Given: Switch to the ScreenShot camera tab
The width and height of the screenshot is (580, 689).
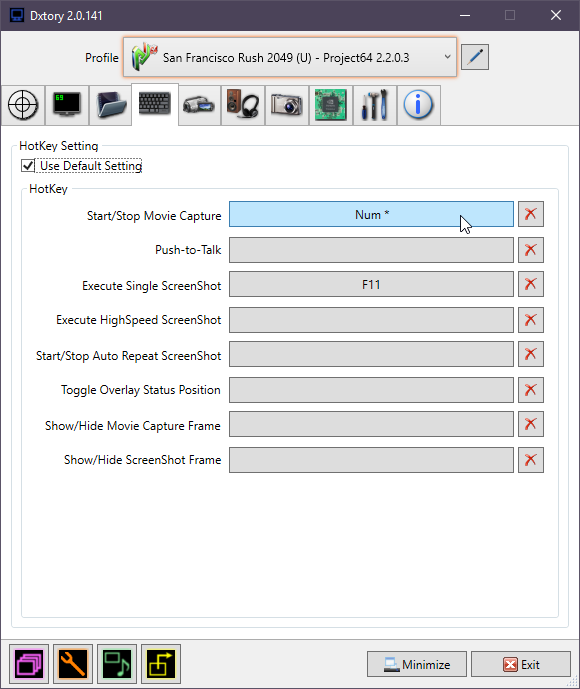Looking at the screenshot, I should 287,105.
